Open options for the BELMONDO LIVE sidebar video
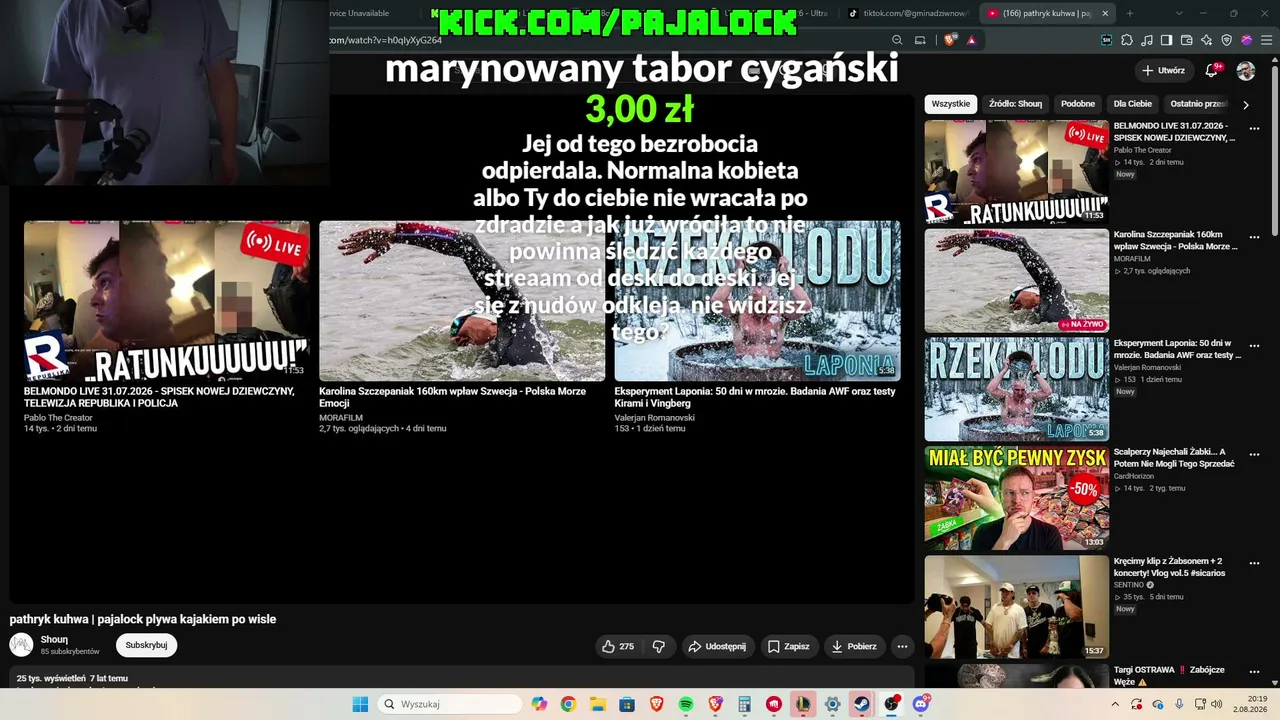This screenshot has height=720, width=1280. click(x=1254, y=129)
